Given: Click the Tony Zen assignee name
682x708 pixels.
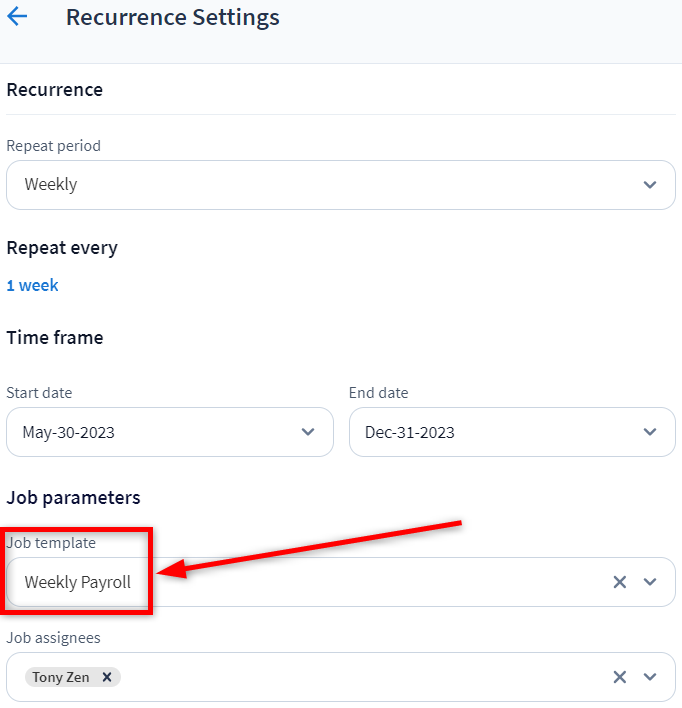Looking at the screenshot, I should (x=61, y=677).
